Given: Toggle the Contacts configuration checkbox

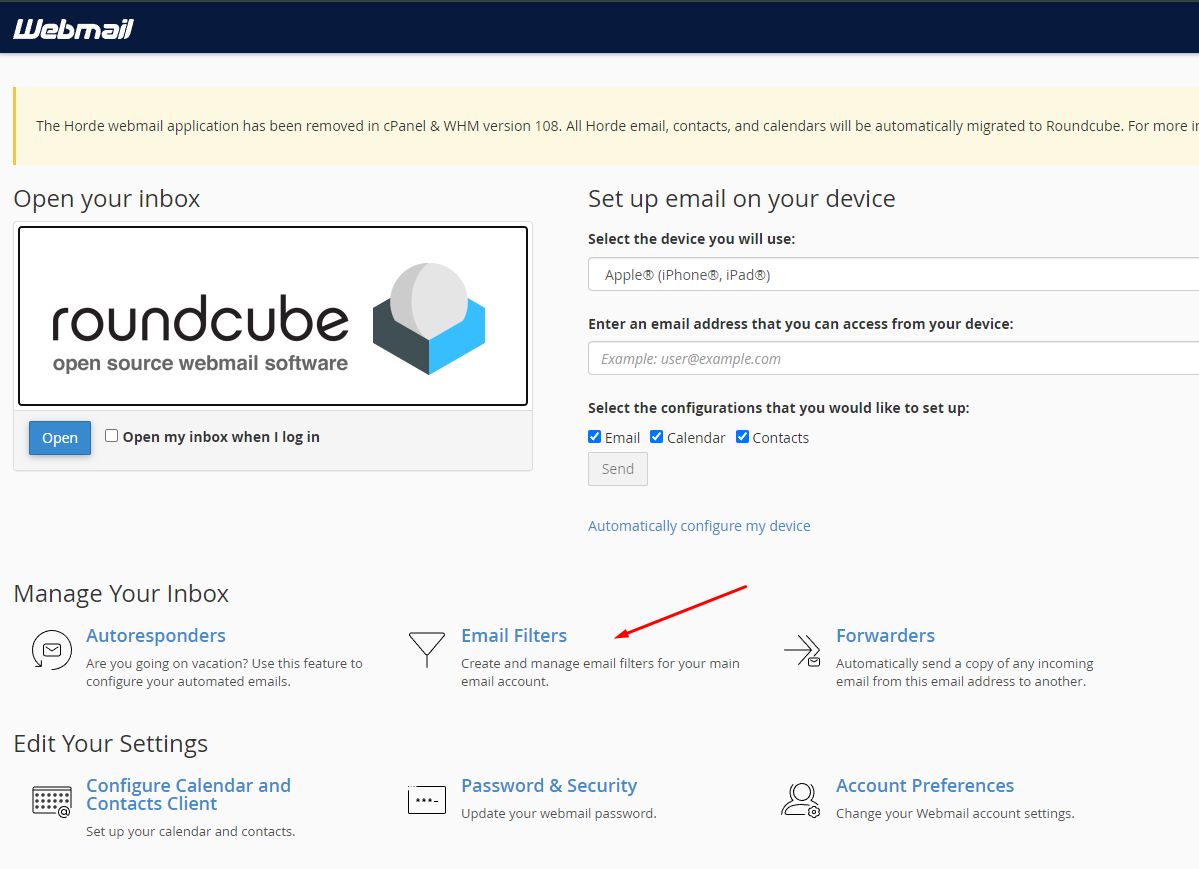Looking at the screenshot, I should click(743, 437).
